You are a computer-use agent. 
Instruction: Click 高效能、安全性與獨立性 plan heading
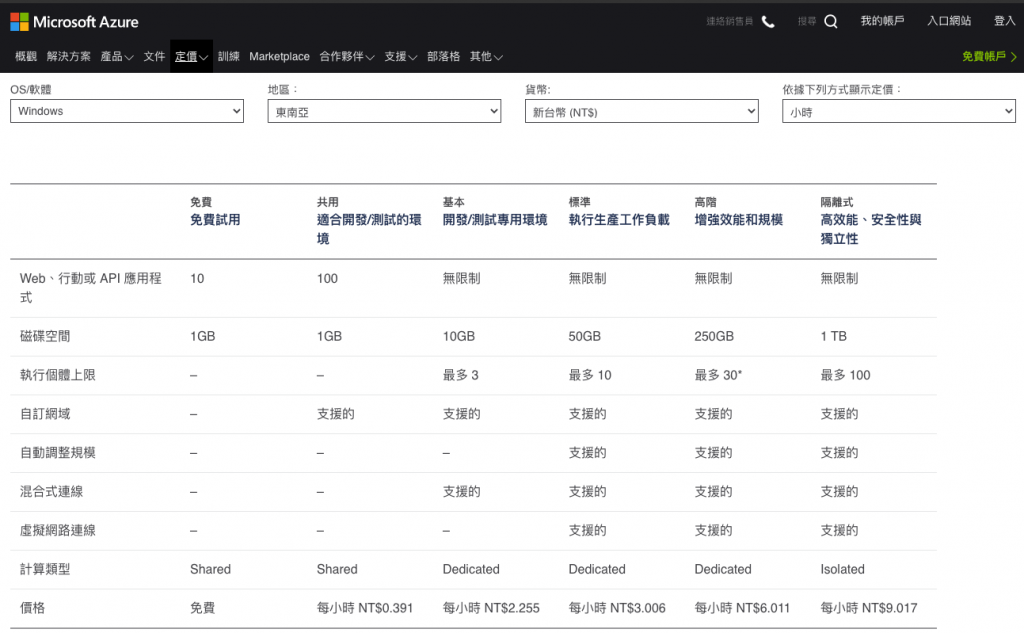pyautogui.click(x=871, y=229)
